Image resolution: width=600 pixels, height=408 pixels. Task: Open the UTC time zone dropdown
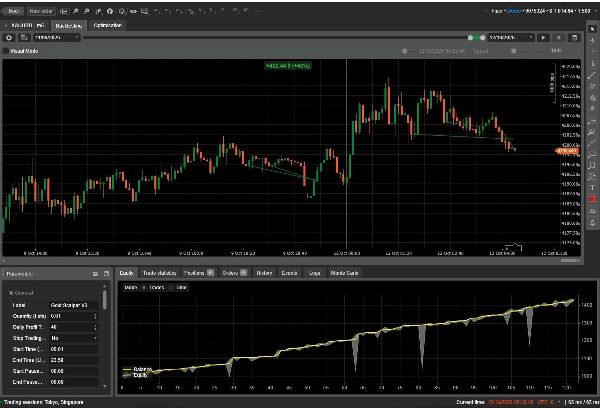pyautogui.click(x=559, y=402)
